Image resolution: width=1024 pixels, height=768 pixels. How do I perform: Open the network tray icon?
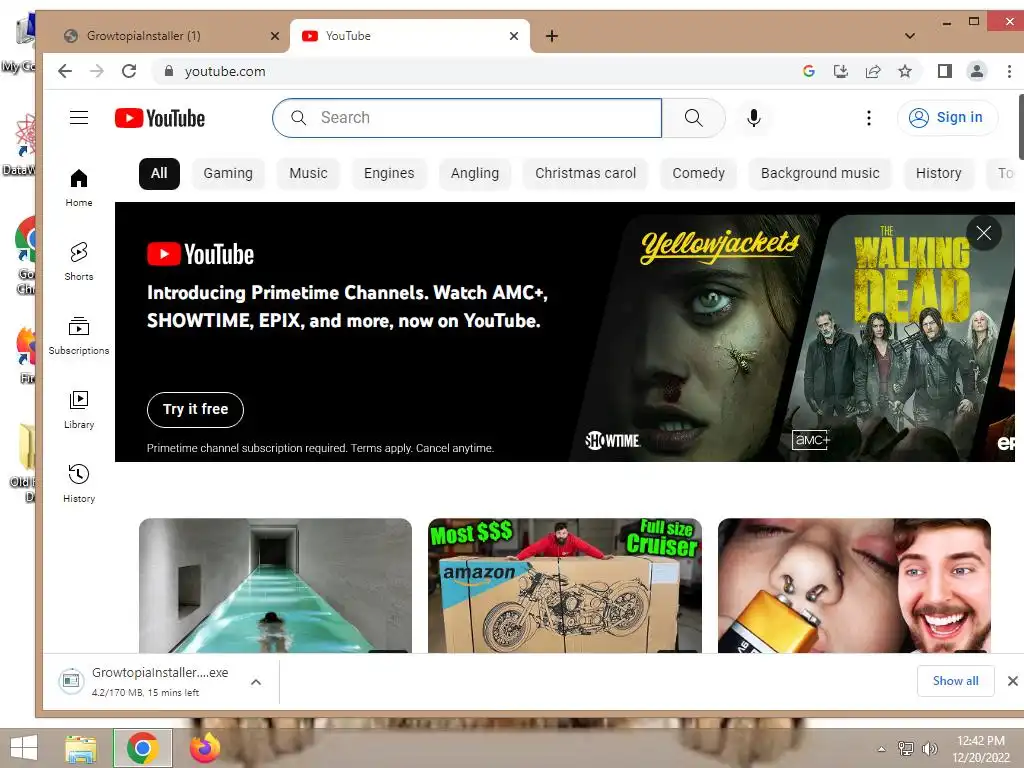[x=906, y=748]
